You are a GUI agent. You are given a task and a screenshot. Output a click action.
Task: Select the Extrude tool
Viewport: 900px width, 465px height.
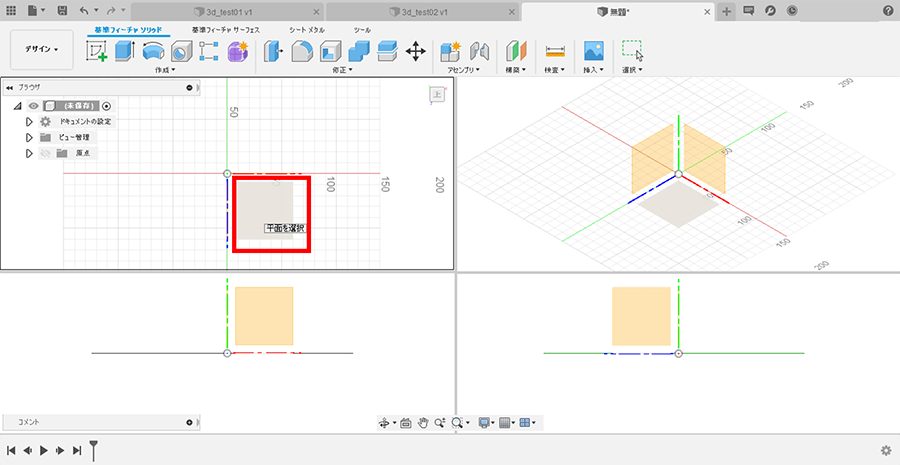(124, 52)
